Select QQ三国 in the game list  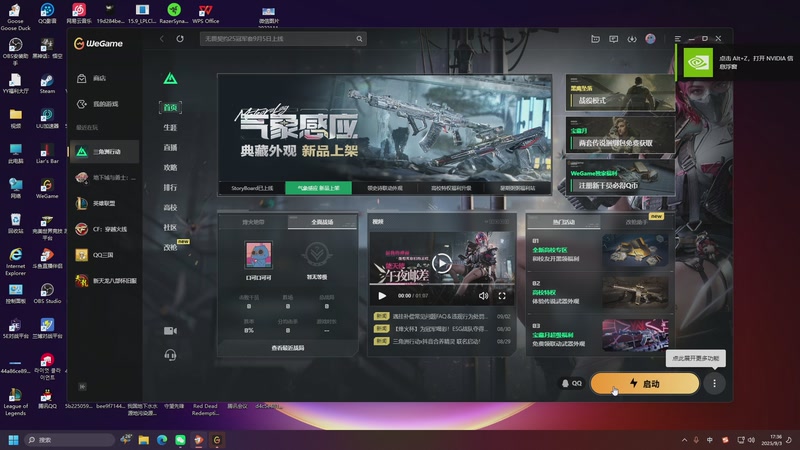click(x=104, y=255)
